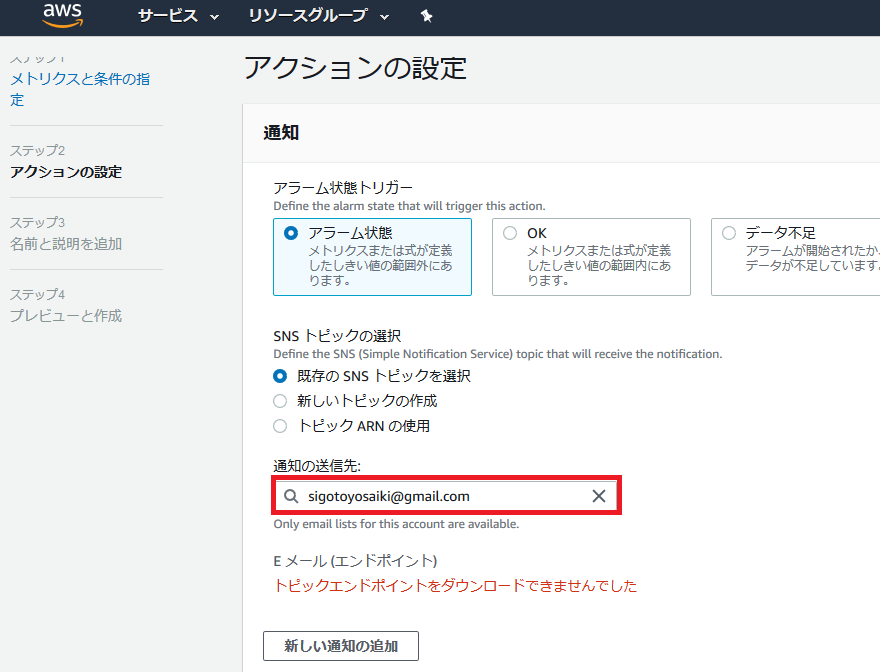Screen dimensions: 880x672
Task: Choose 既存の SNS トピックを選択 option
Action: [280, 376]
